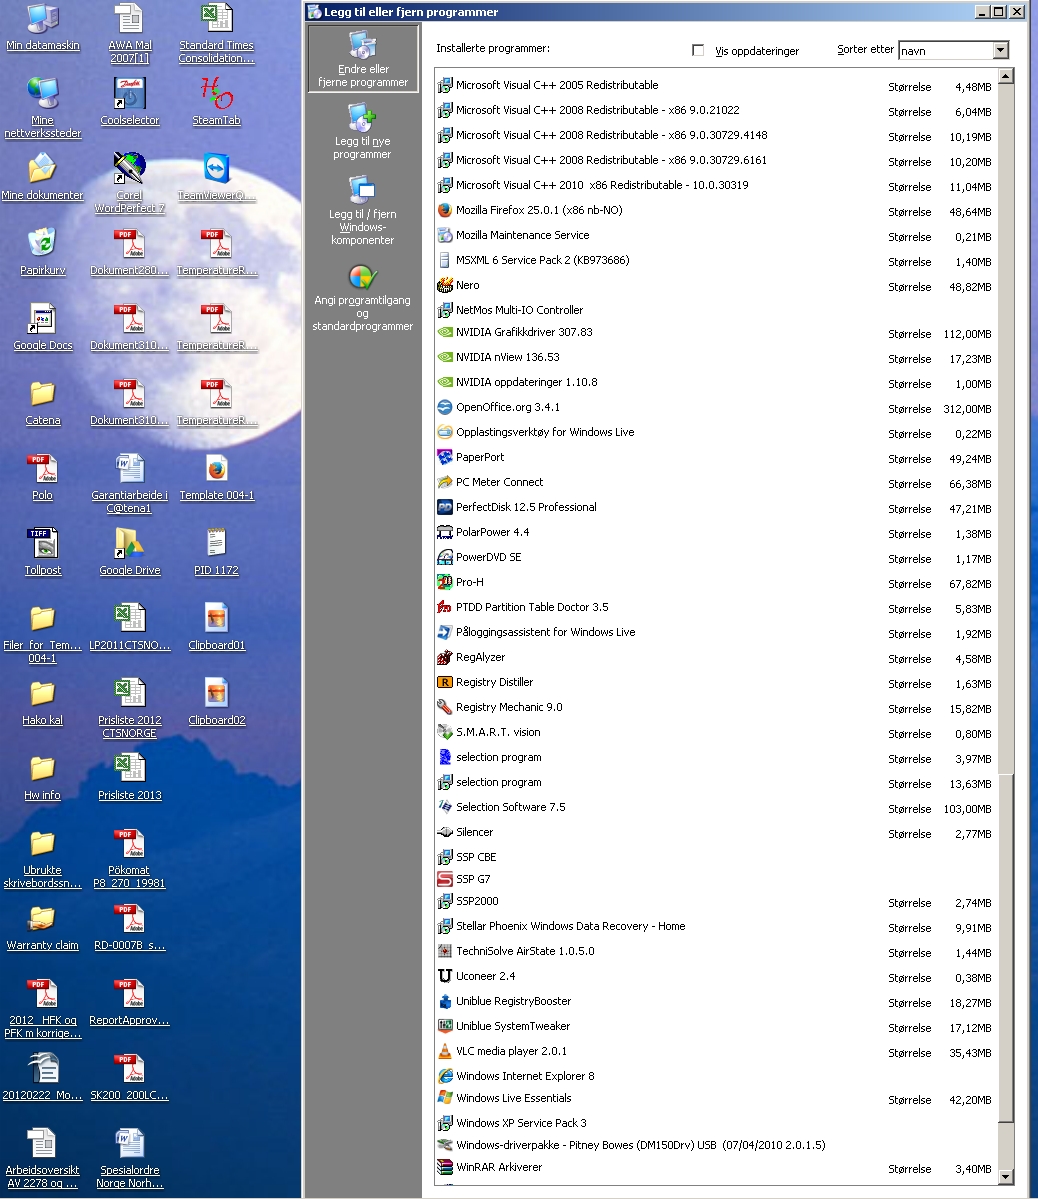This screenshot has width=1038, height=1199.
Task: Click 'Hw info' folder icon
Action: 43,776
